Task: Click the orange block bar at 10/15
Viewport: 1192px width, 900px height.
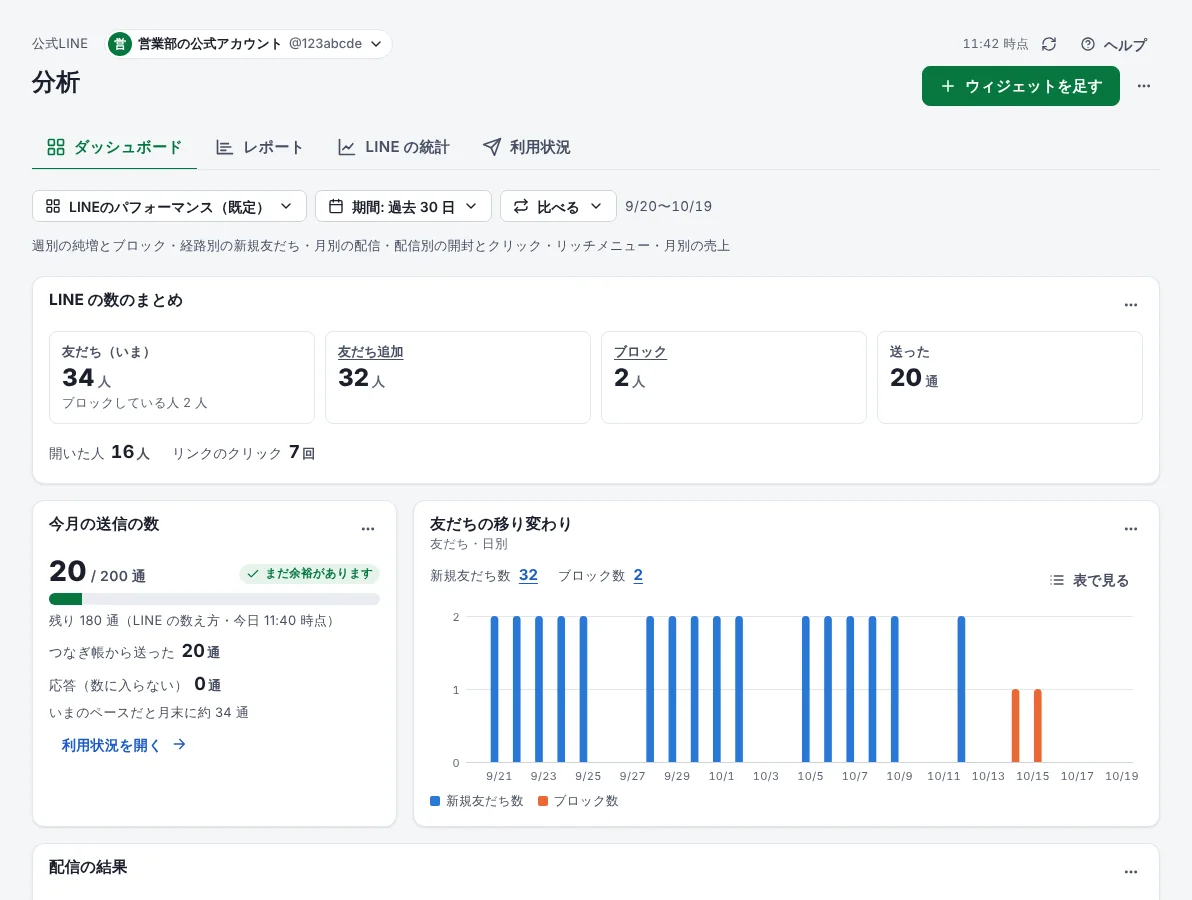Action: tap(1038, 725)
